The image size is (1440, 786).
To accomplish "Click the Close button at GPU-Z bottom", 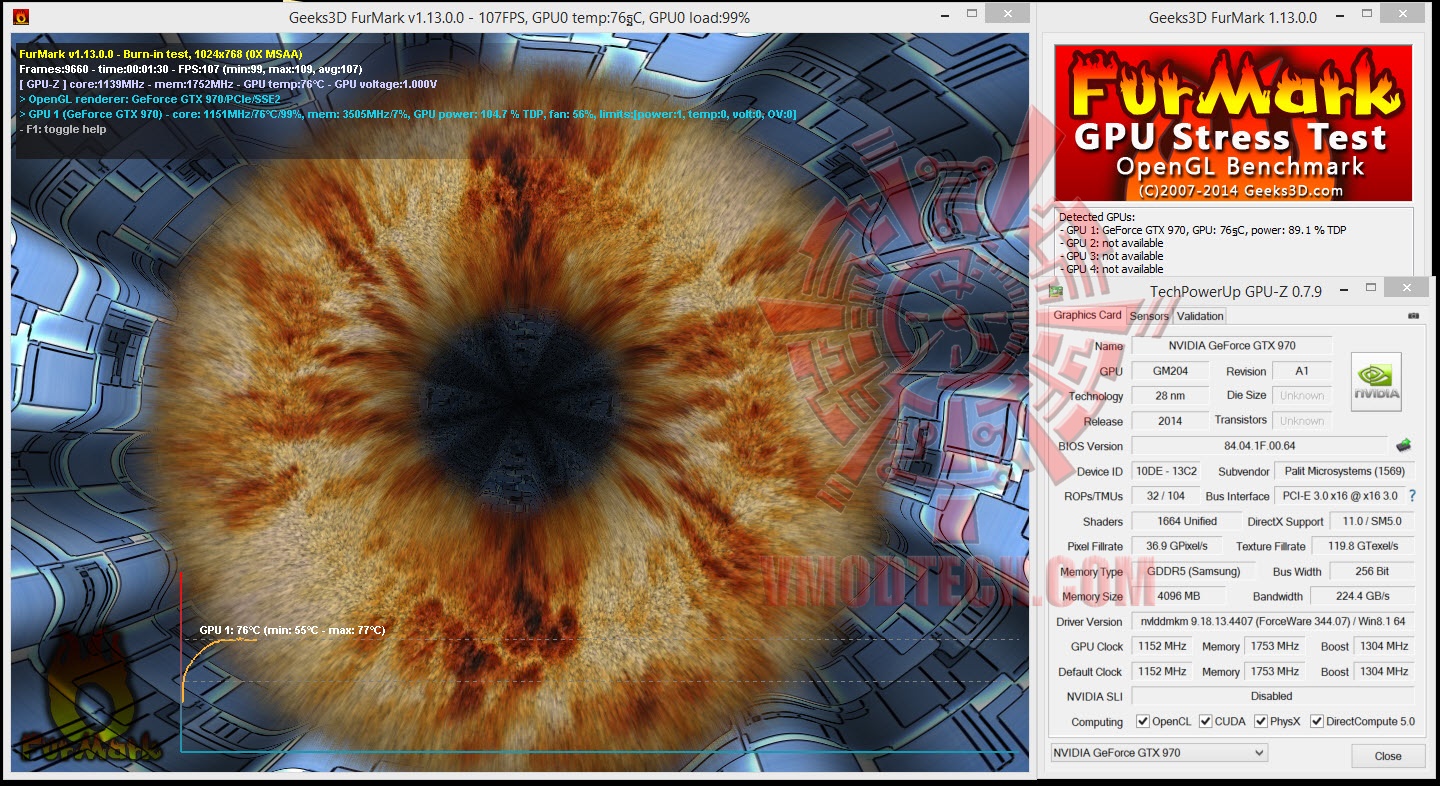I will click(x=1388, y=756).
